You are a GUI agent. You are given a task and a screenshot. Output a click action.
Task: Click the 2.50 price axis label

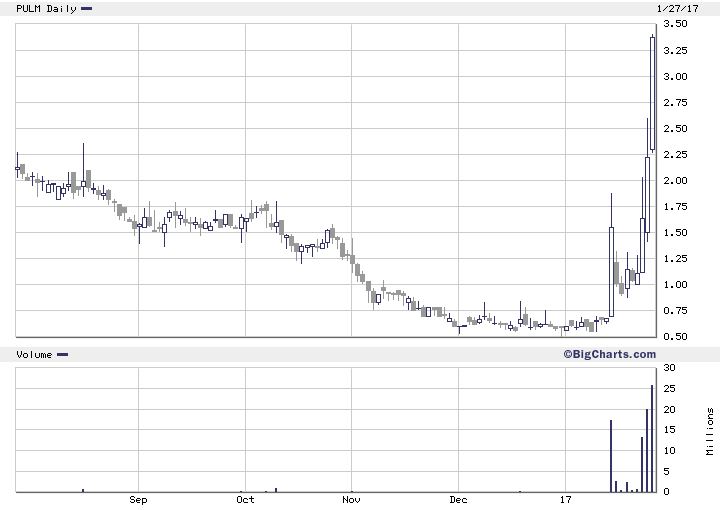tap(675, 129)
